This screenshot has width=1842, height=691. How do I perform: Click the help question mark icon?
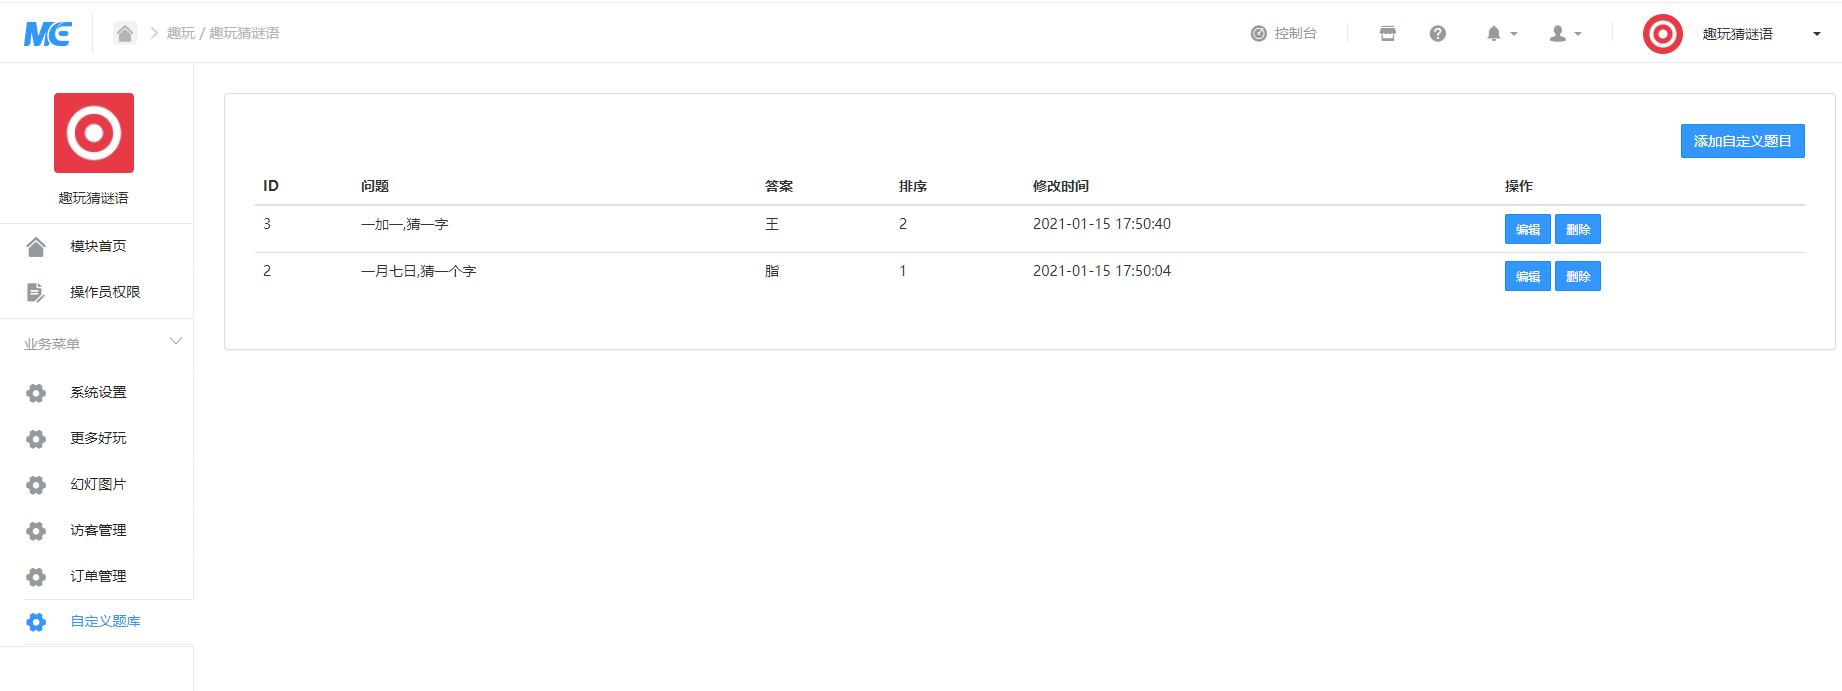pos(1437,34)
